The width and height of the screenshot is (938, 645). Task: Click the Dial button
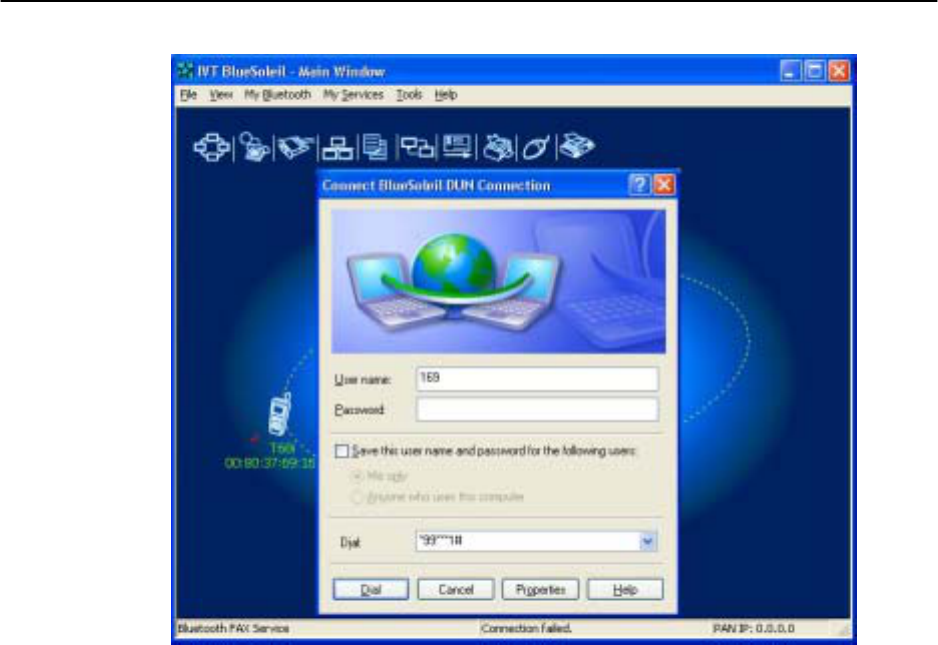coord(371,589)
